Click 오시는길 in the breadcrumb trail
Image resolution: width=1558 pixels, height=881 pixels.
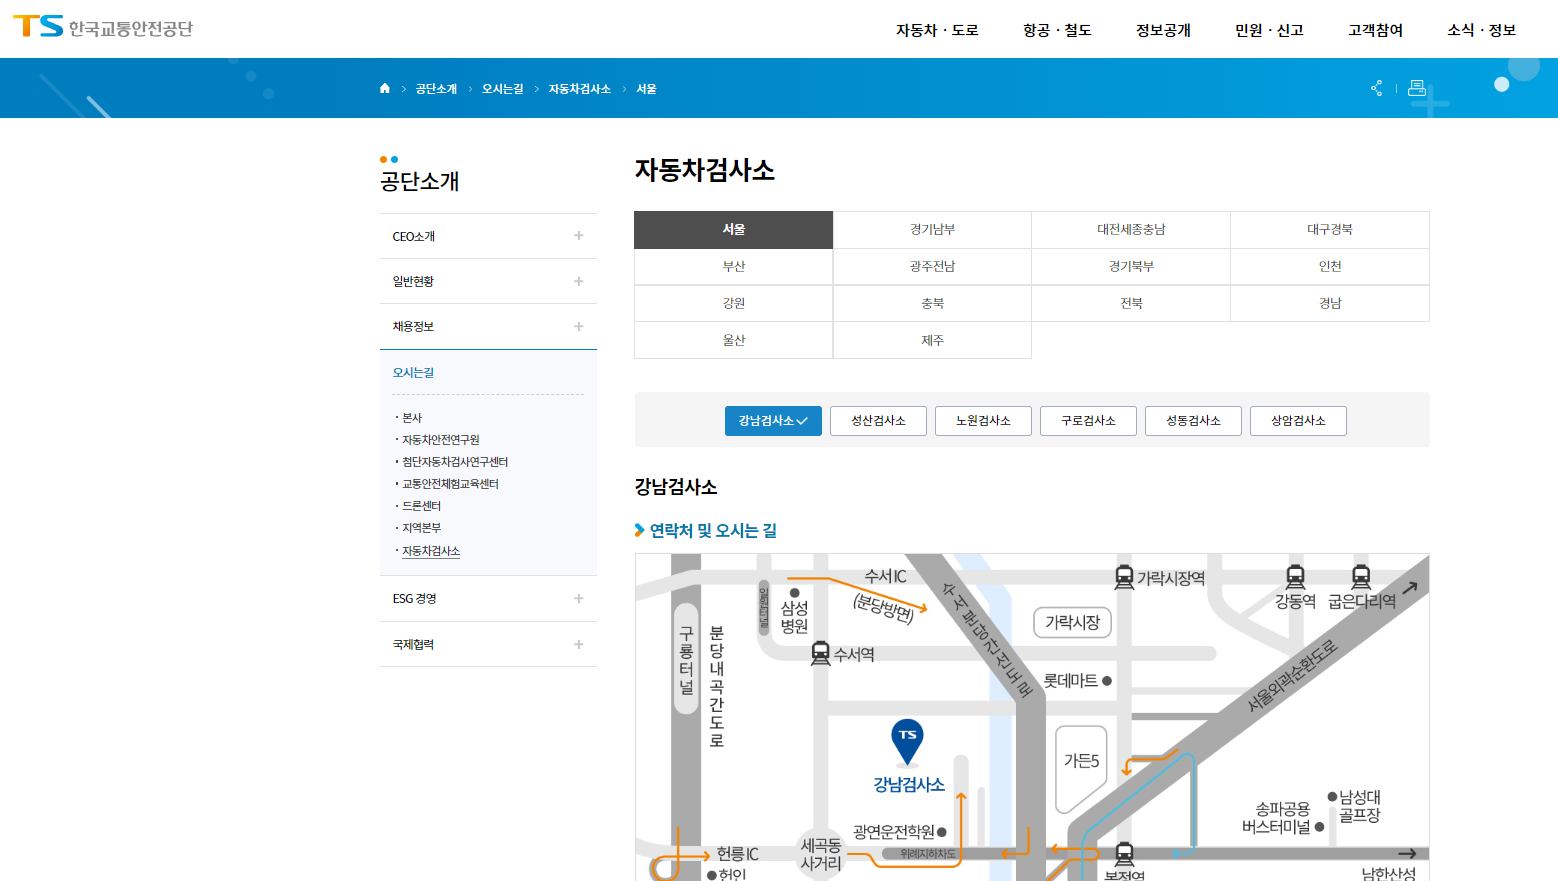tap(500, 88)
